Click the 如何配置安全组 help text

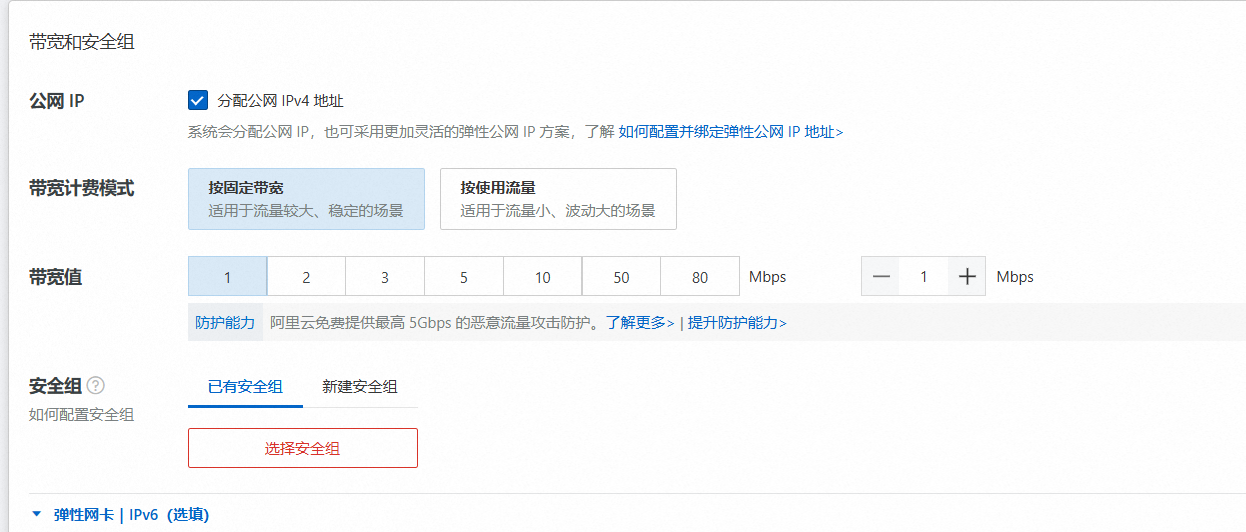click(x=82, y=415)
